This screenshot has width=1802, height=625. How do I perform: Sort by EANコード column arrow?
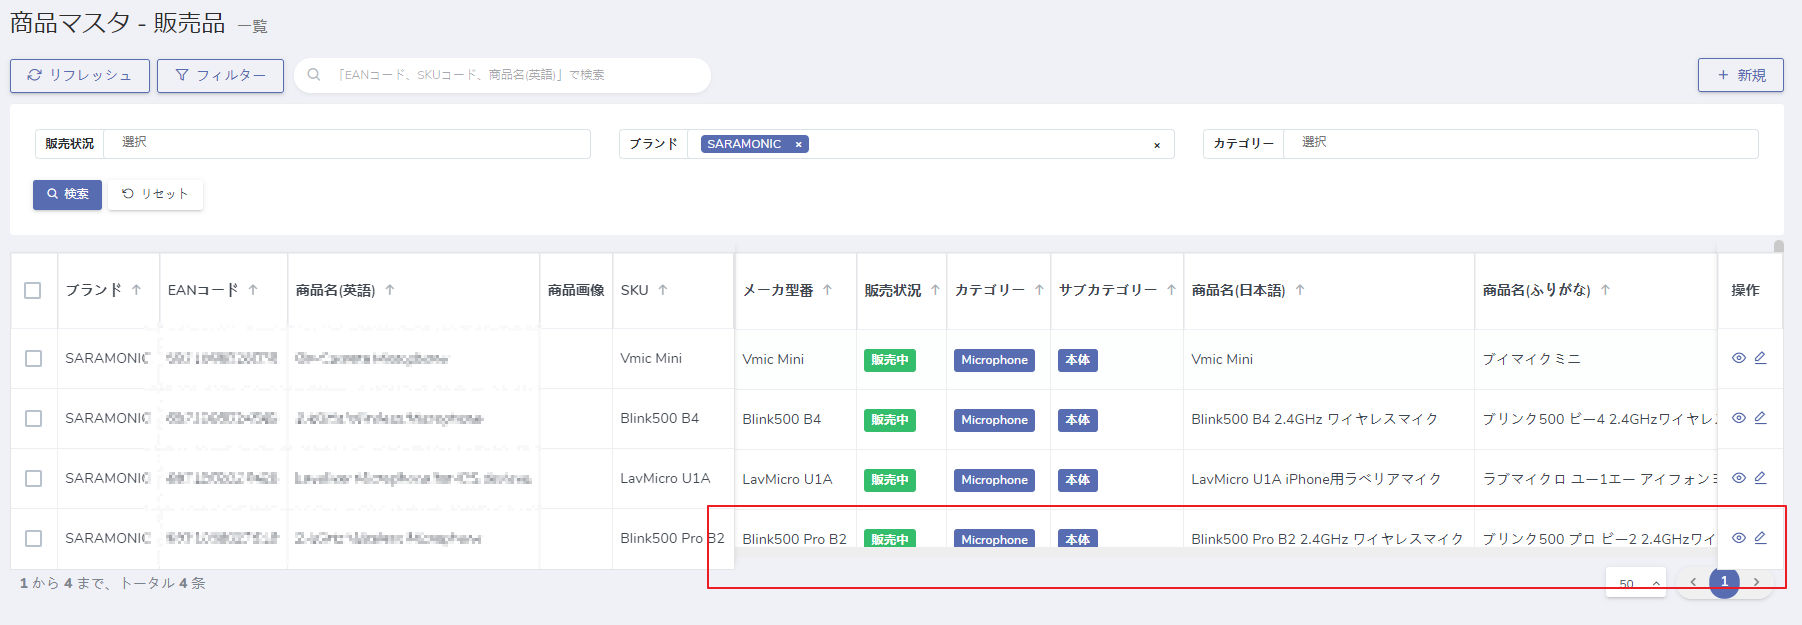tap(253, 290)
